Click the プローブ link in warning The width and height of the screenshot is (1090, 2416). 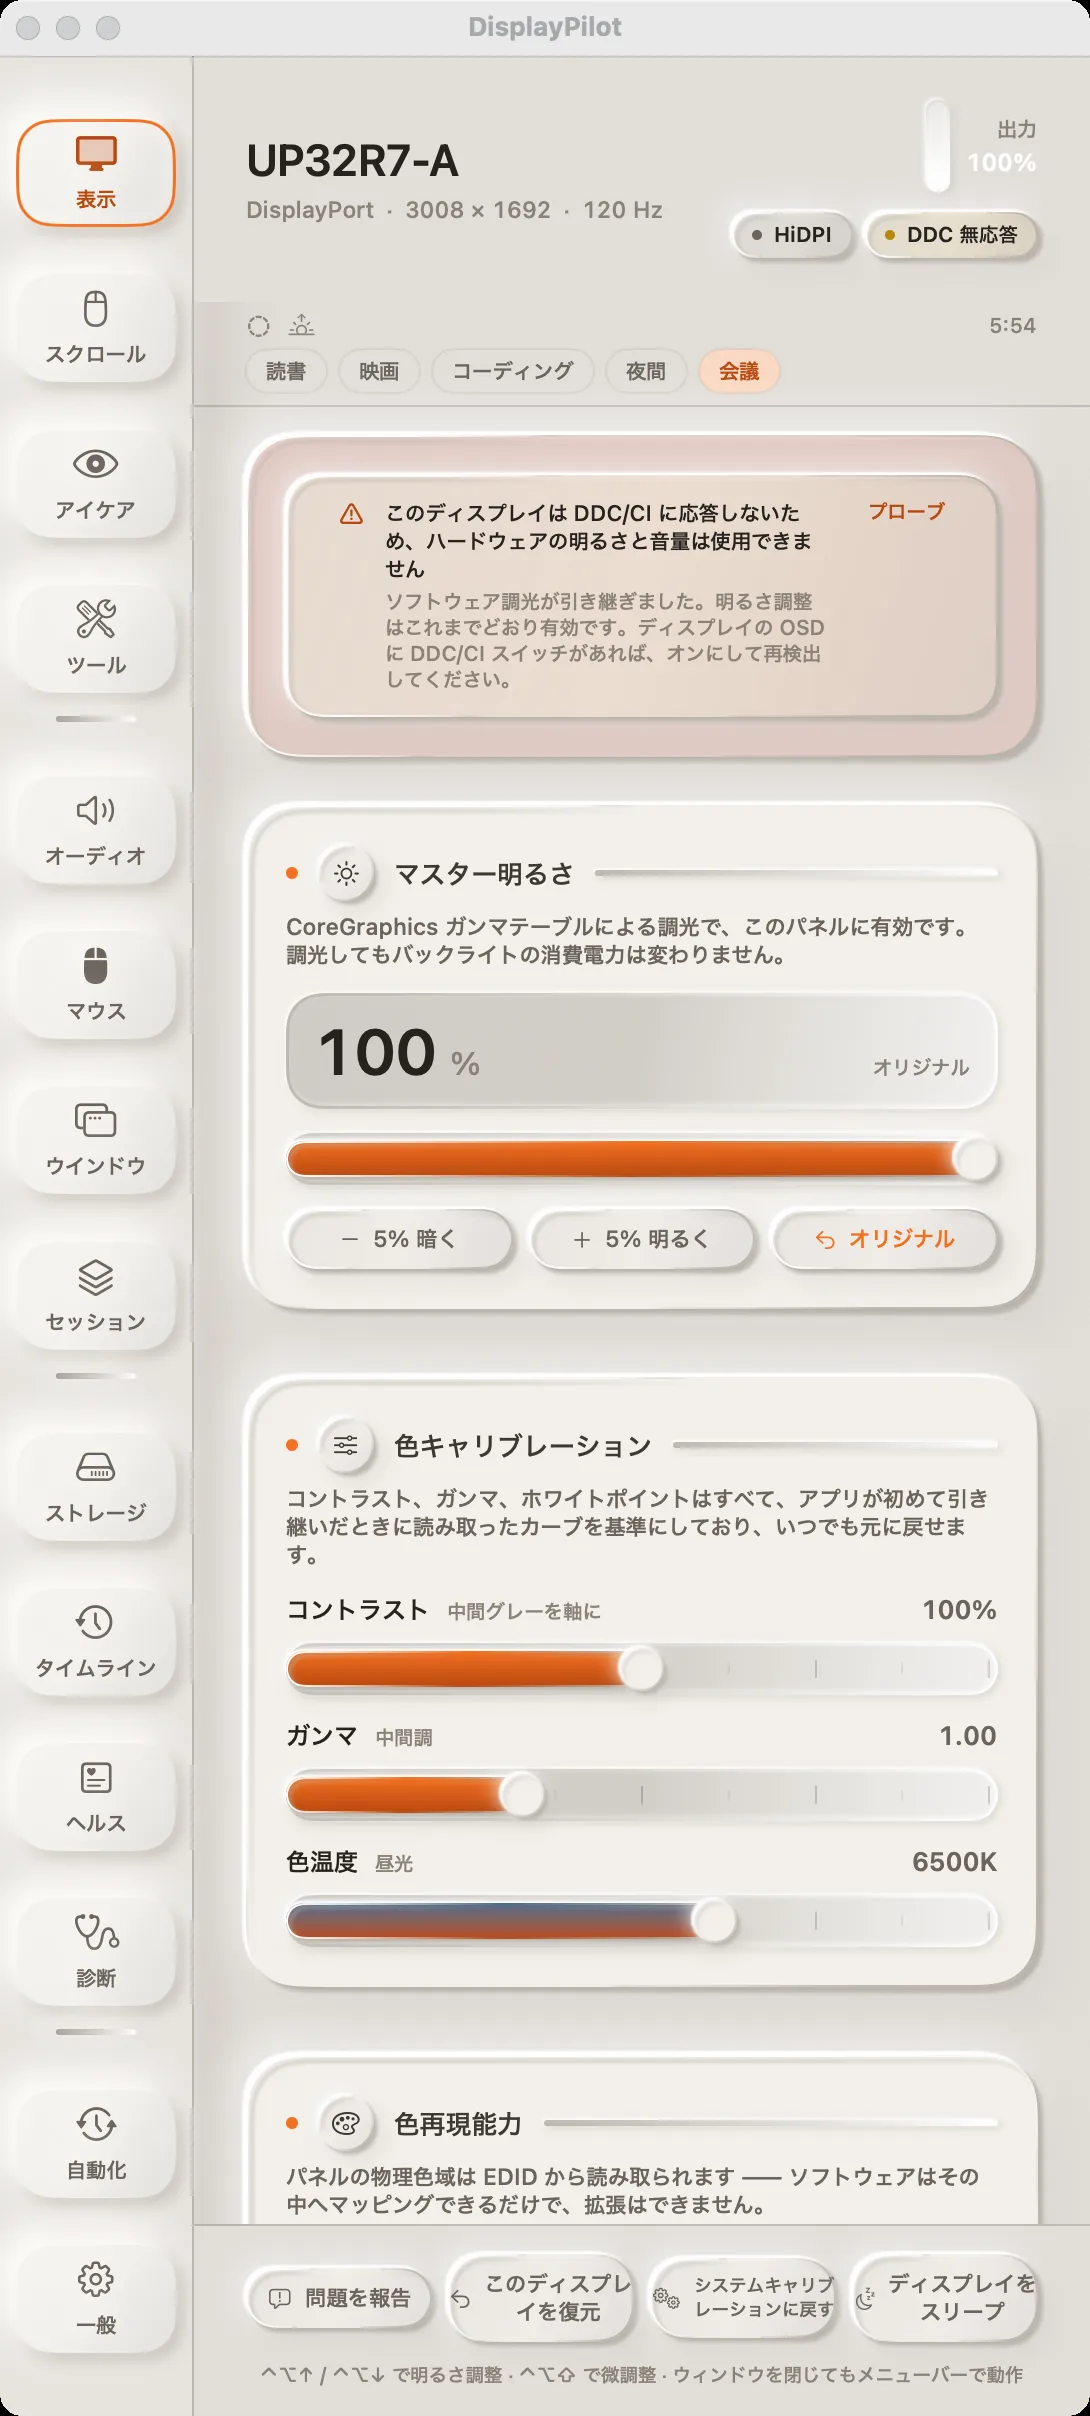click(x=906, y=512)
